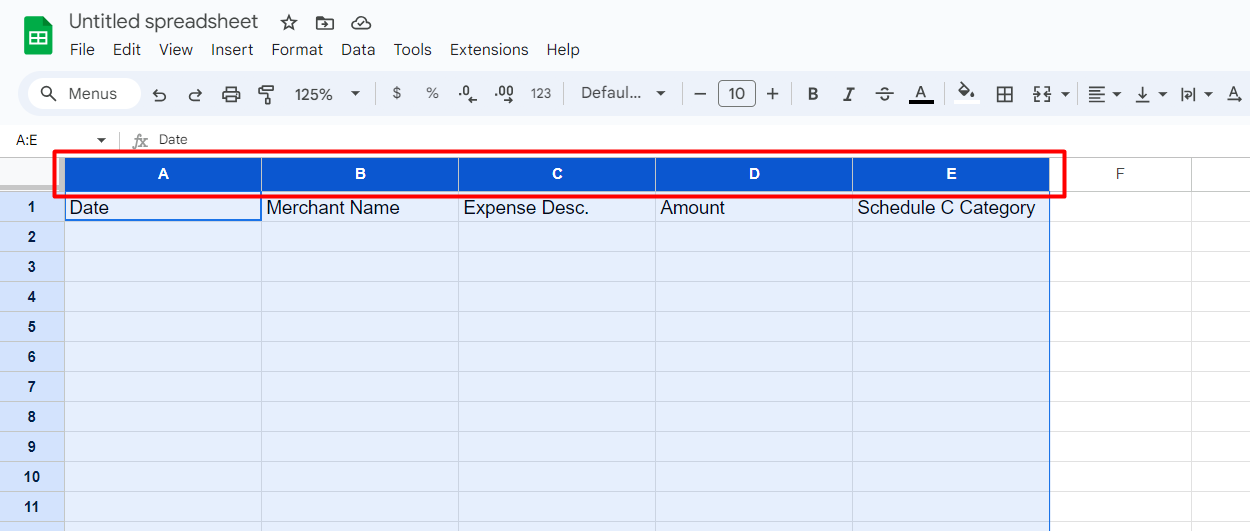Click the select-all corner box

point(32,174)
